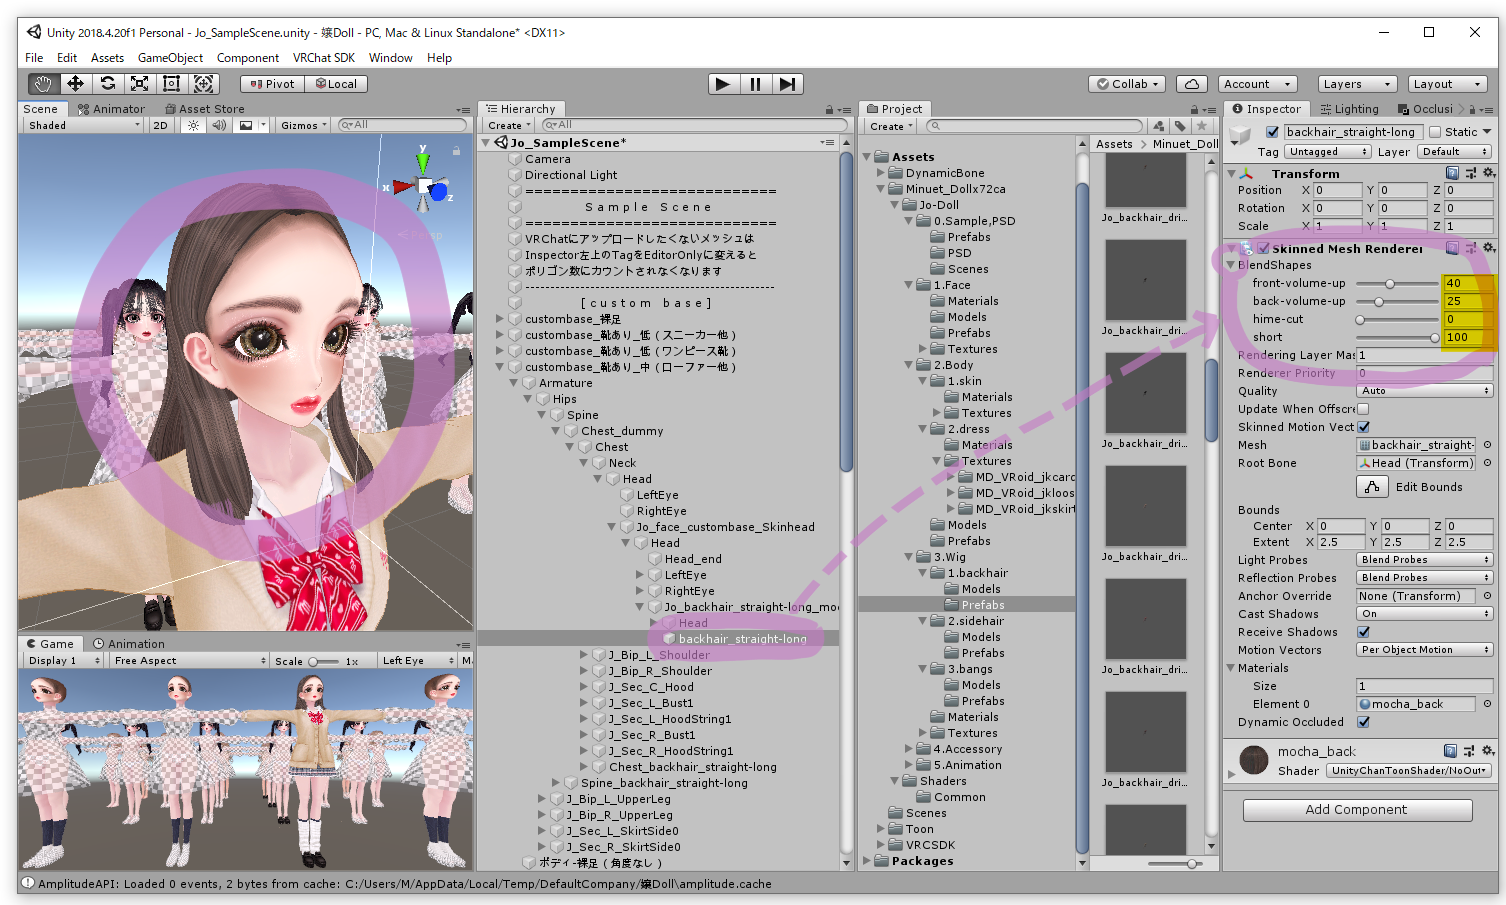Open the Tag Untagged dropdown
This screenshot has width=1506, height=905.
click(x=1328, y=152)
